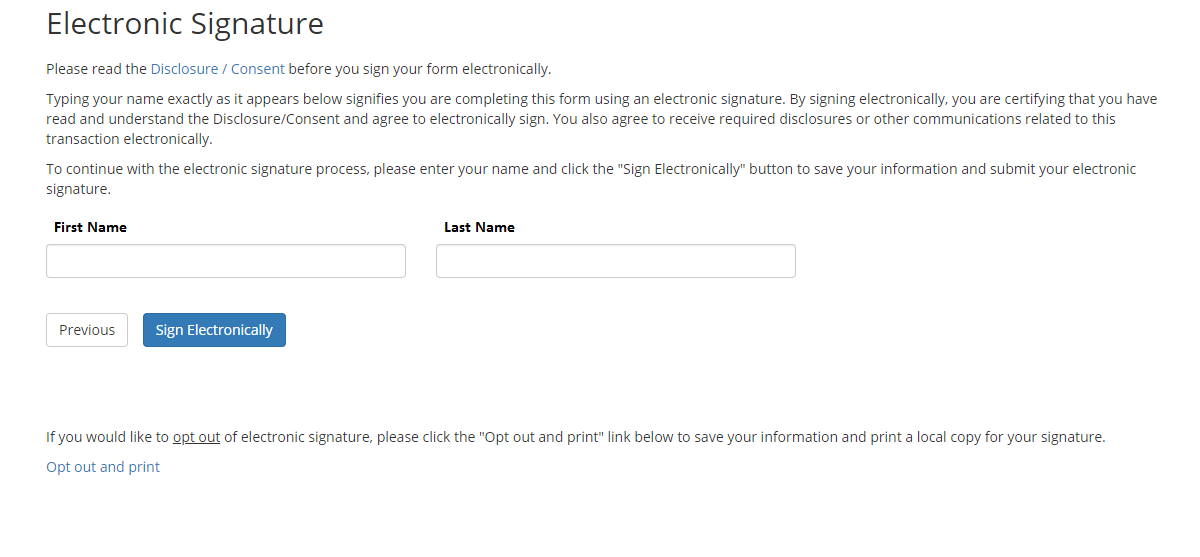Focus the Last Name text box
The width and height of the screenshot is (1200, 557).
(x=616, y=261)
